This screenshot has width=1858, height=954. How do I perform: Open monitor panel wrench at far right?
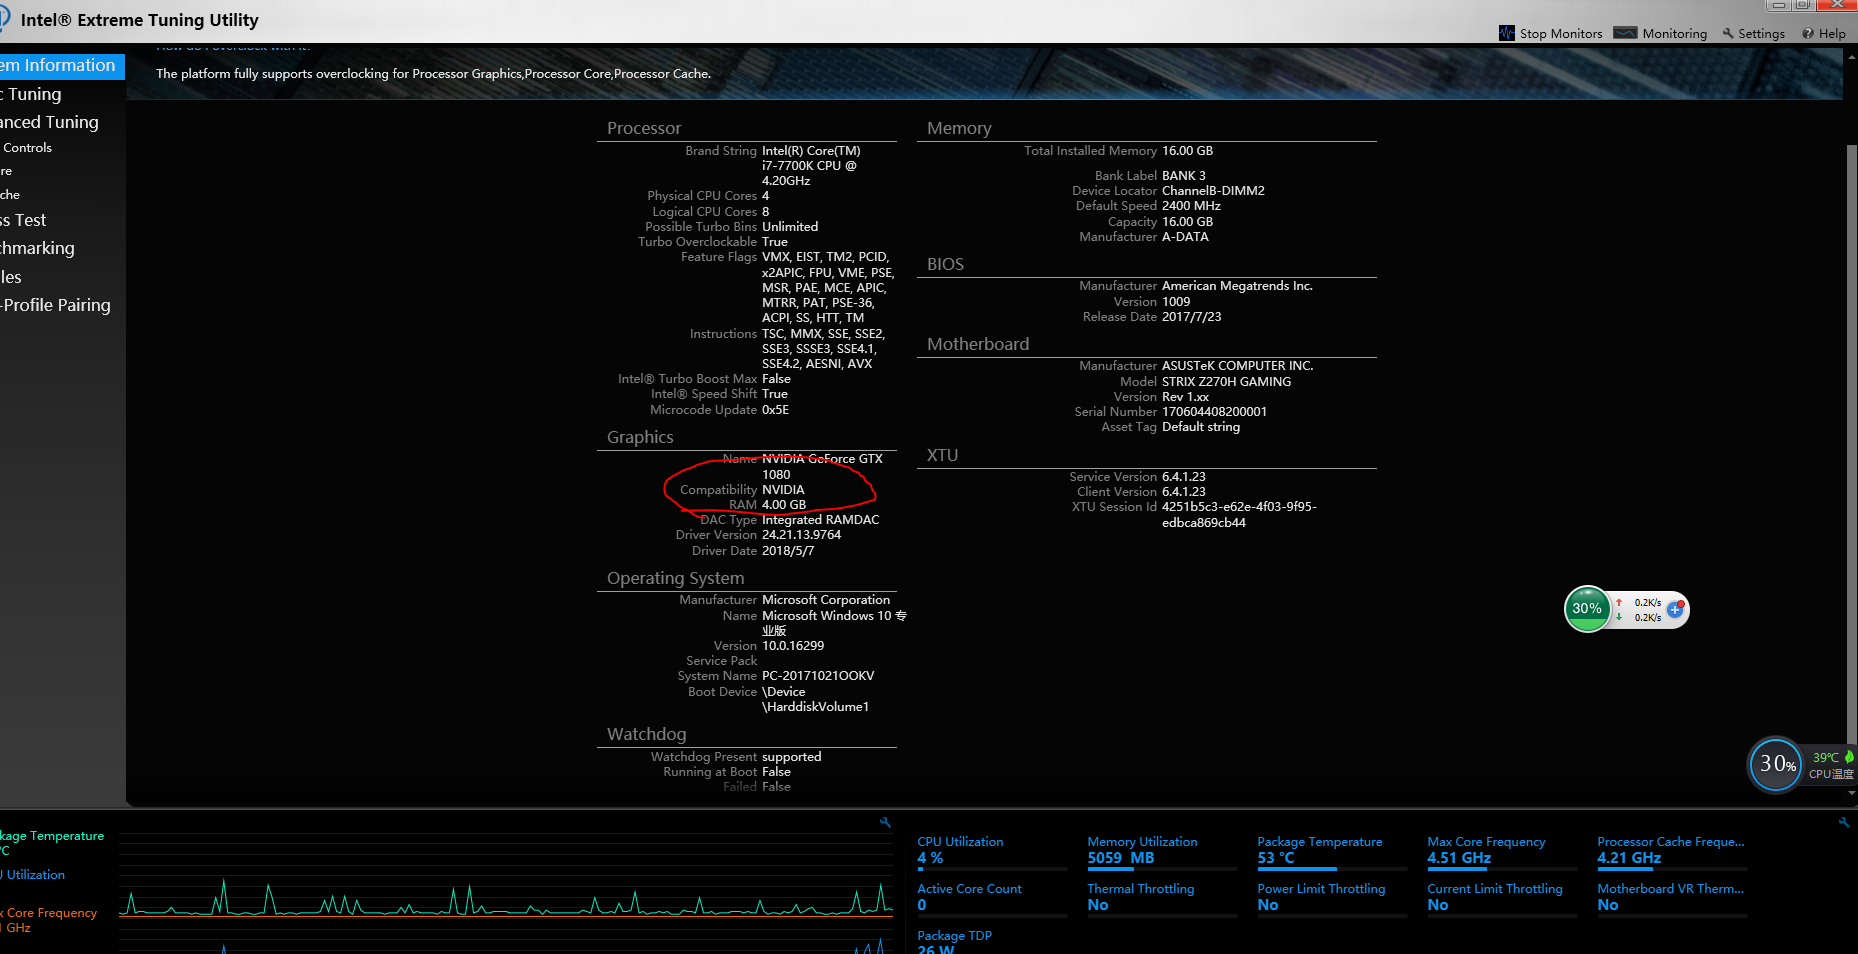1844,822
